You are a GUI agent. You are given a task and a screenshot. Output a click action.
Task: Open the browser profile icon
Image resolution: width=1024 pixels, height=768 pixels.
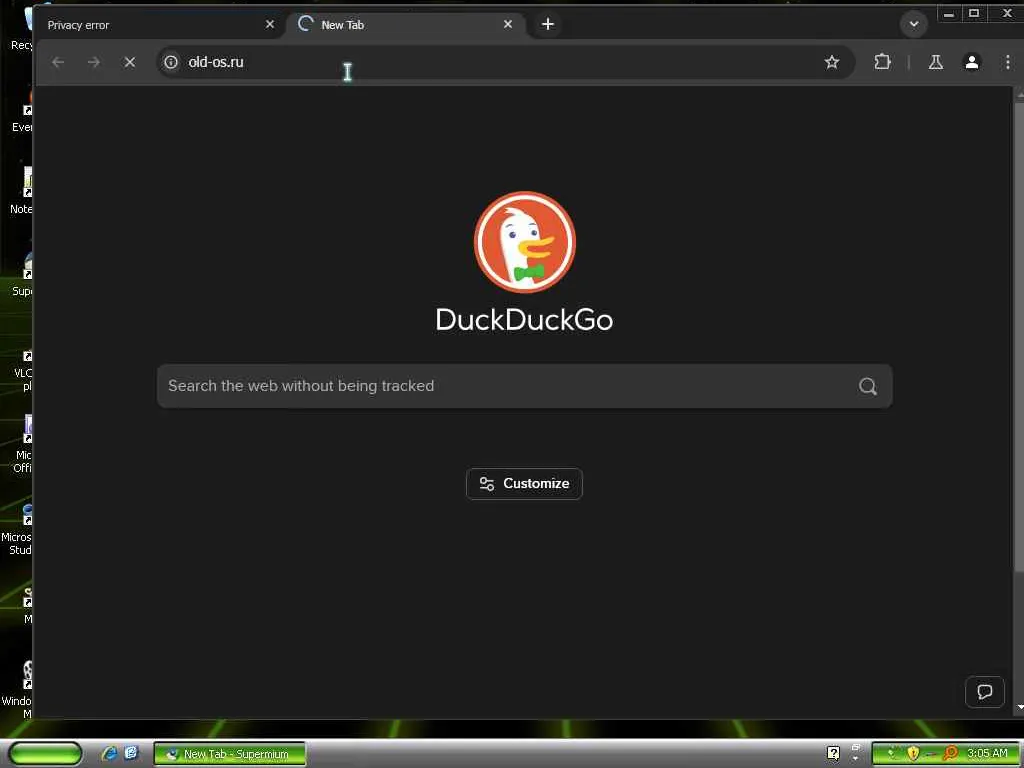click(x=972, y=62)
